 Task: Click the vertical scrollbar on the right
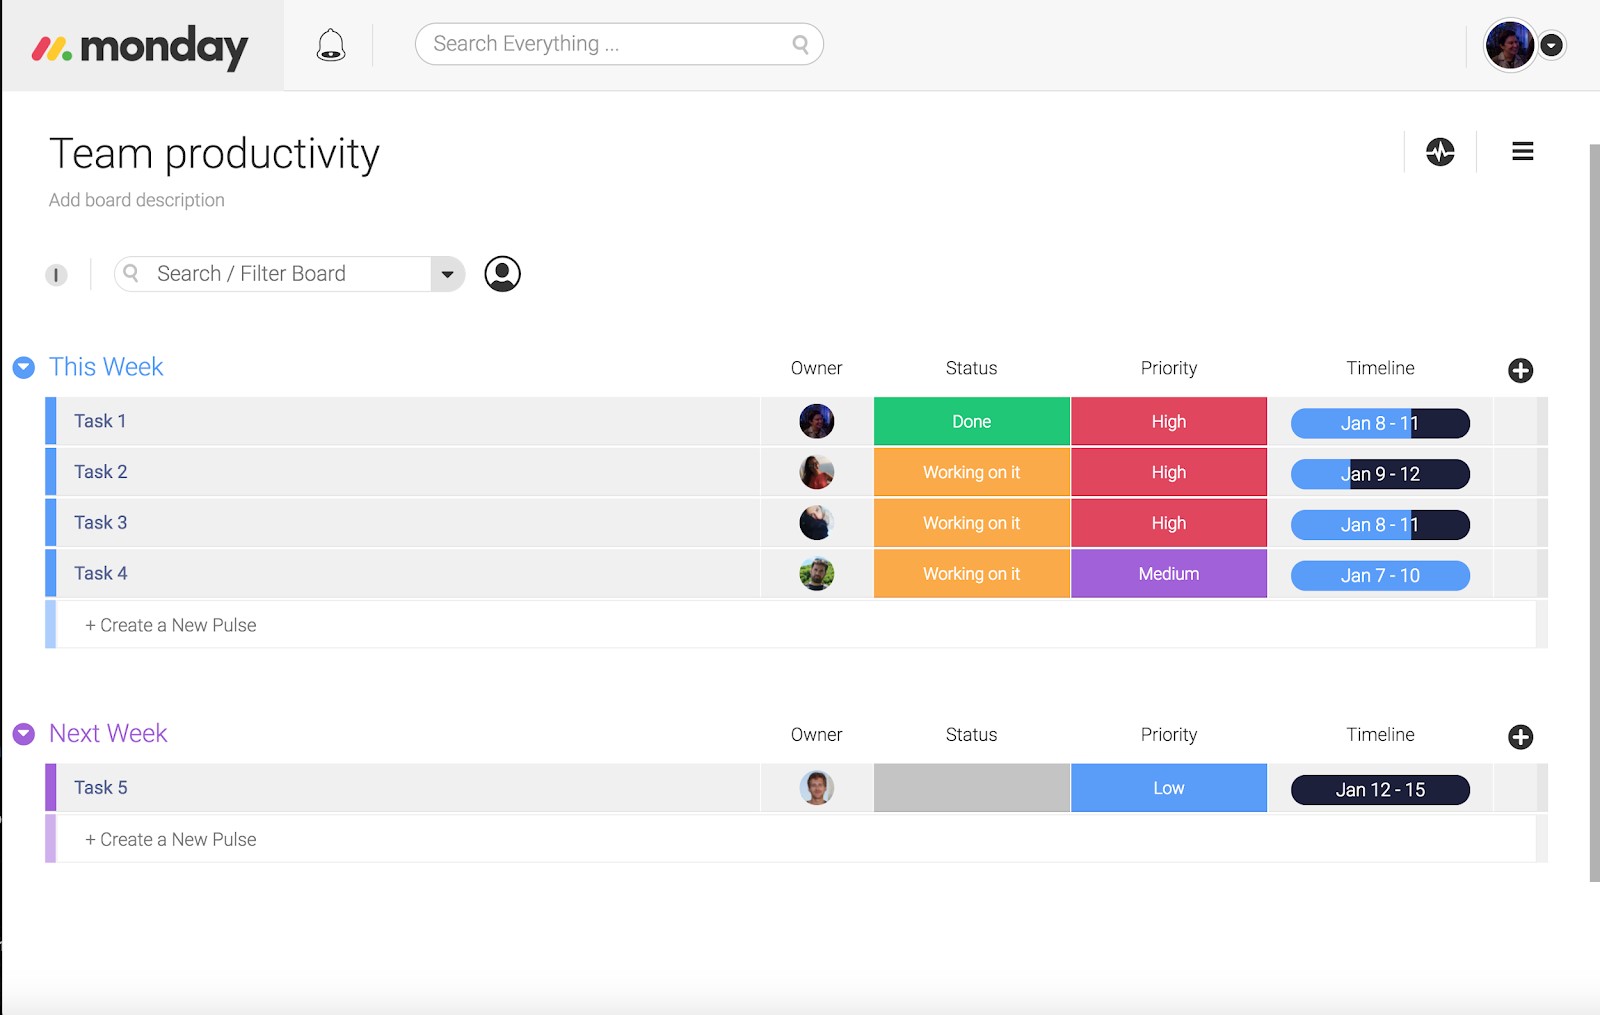[x=1594, y=512]
